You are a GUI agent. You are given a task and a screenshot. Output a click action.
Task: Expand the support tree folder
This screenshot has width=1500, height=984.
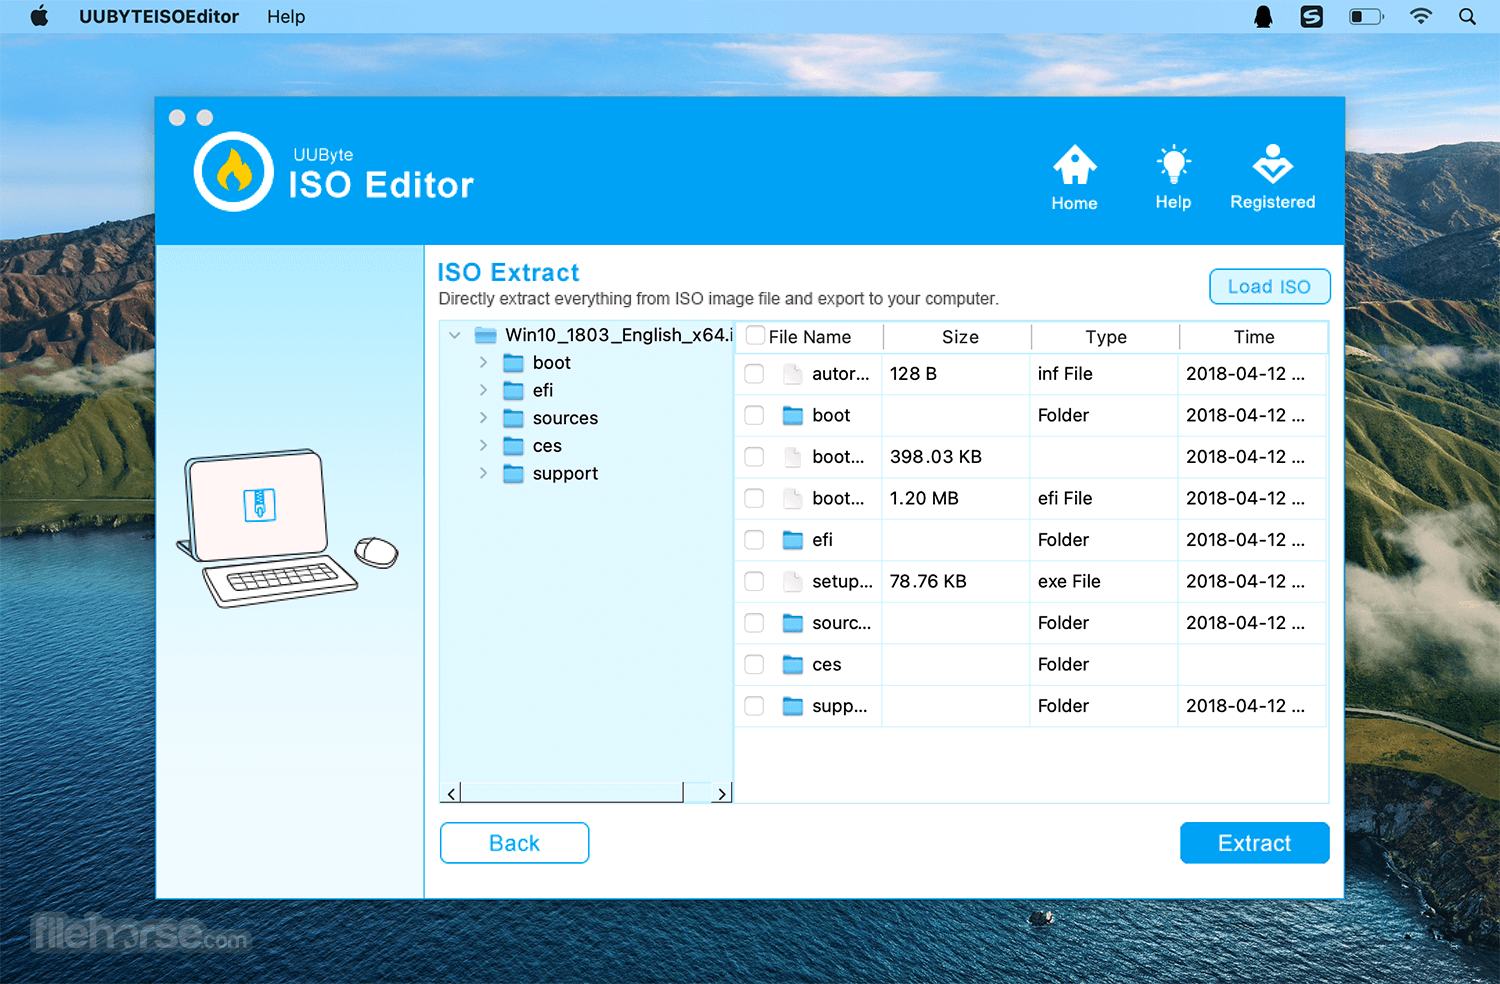[483, 473]
